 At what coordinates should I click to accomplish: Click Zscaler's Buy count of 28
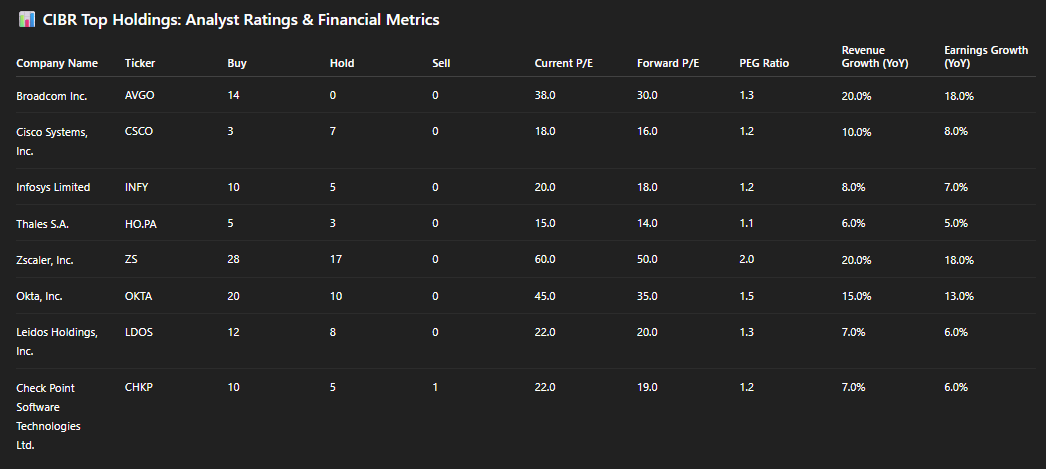coord(233,260)
